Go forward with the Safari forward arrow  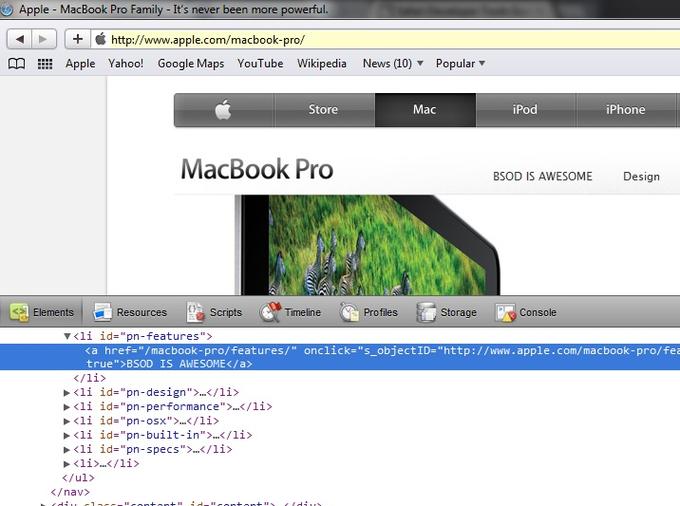pos(43,39)
